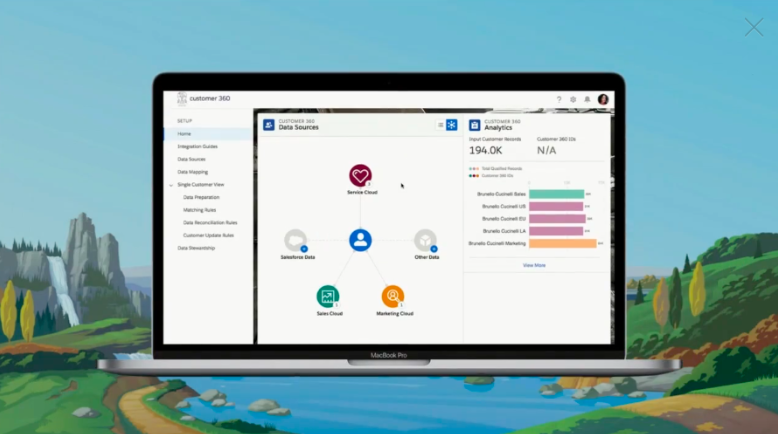Close the video overlay with the X
Viewport: 778px width, 434px height.
(x=754, y=27)
